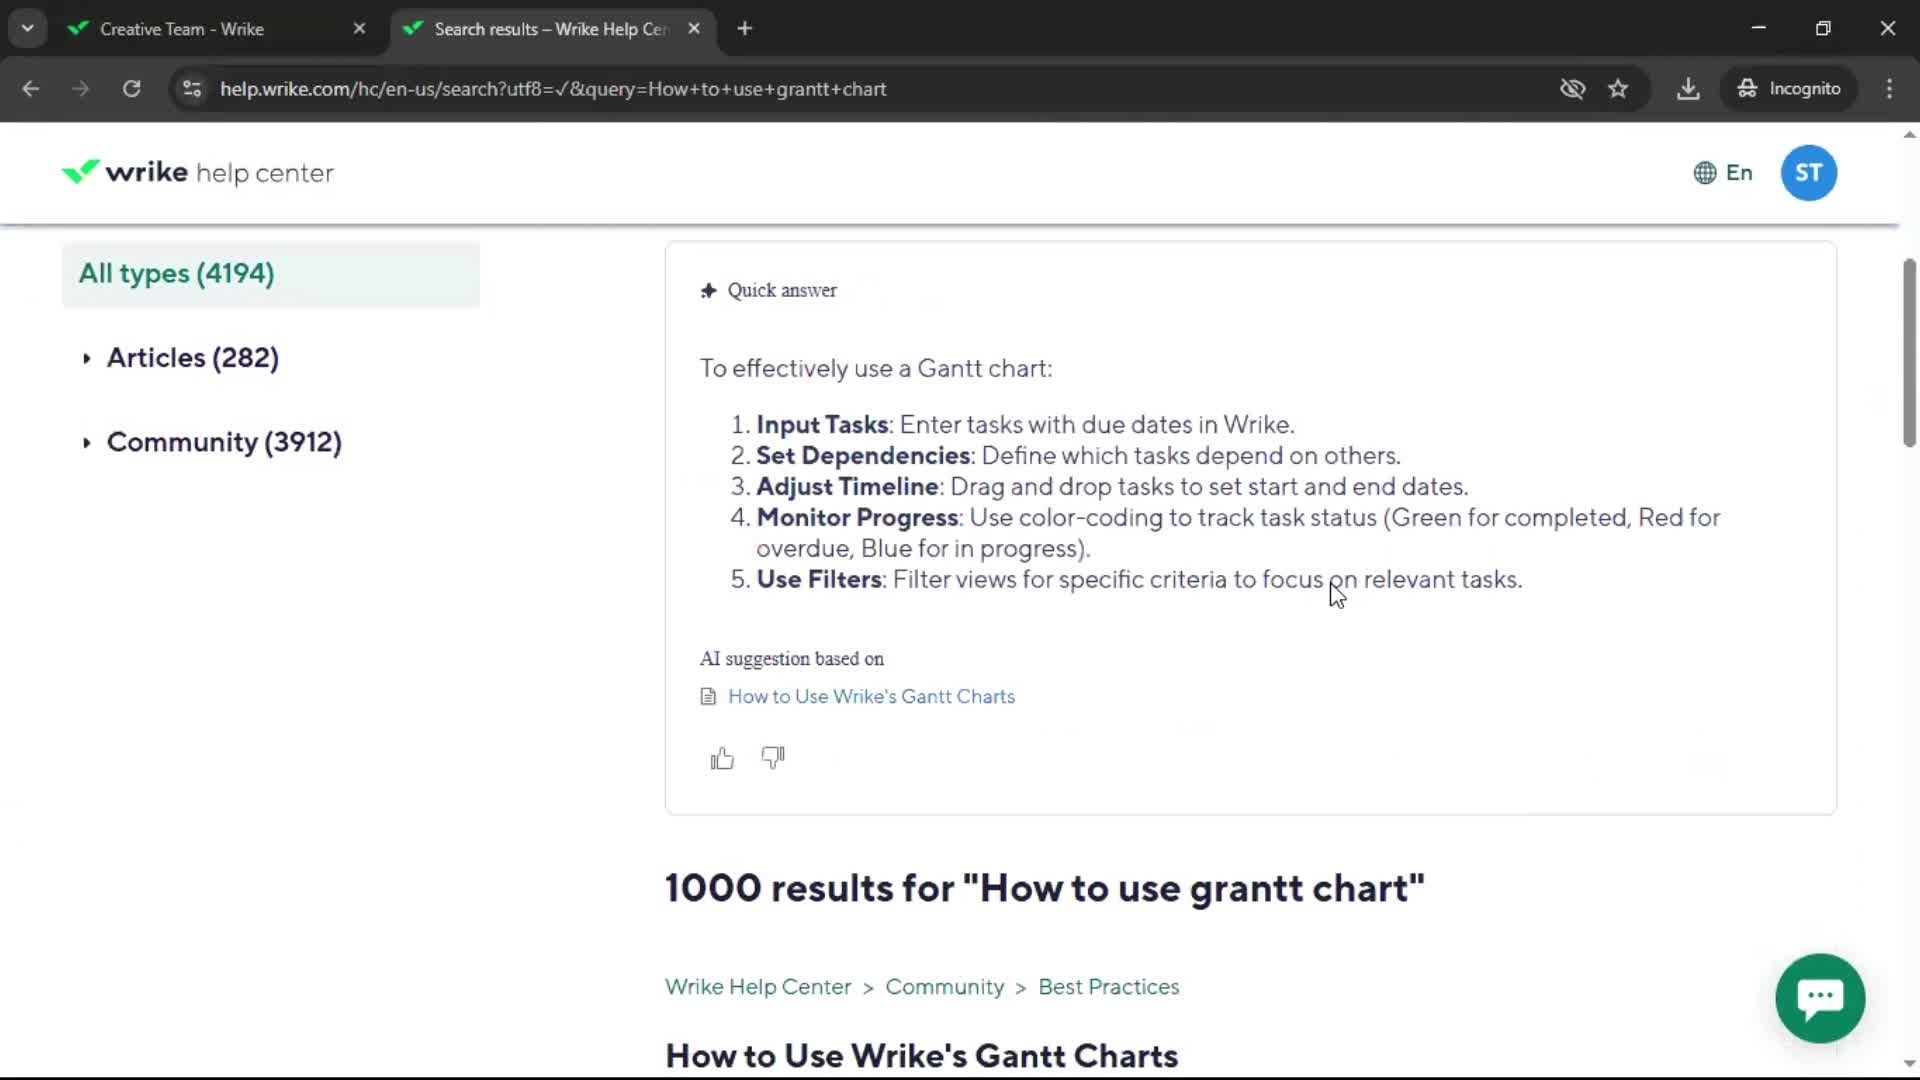Click the scroll up arrow of the scrollbar

pyautogui.click(x=1909, y=134)
